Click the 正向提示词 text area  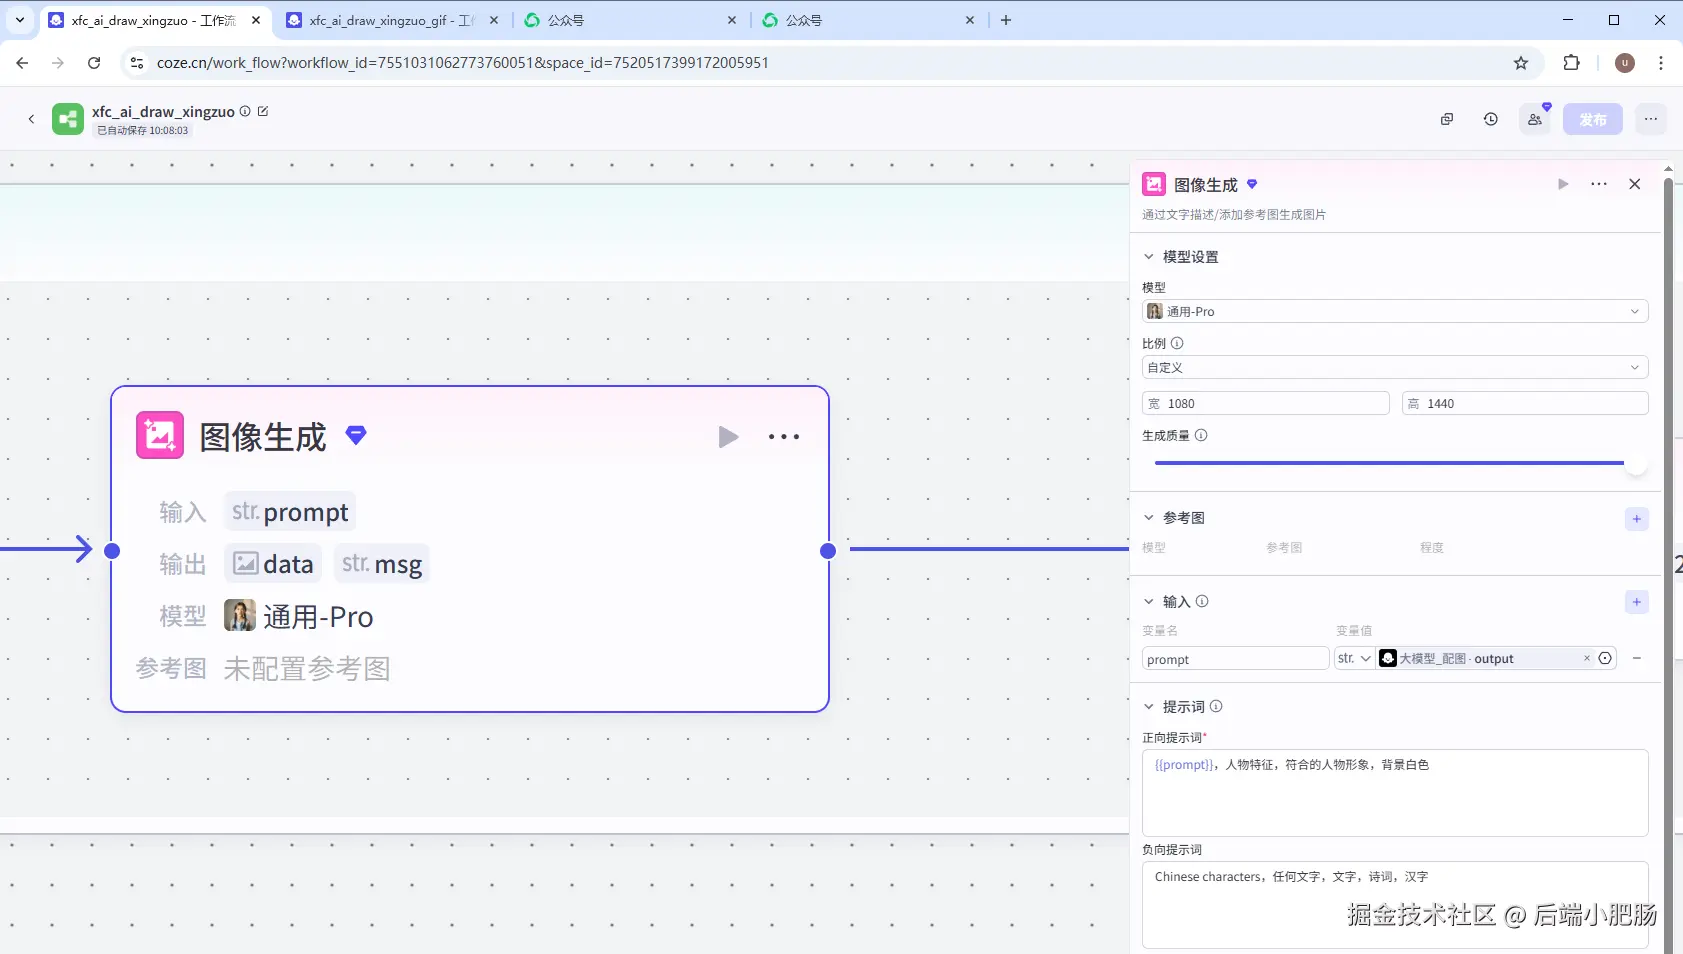pos(1395,793)
